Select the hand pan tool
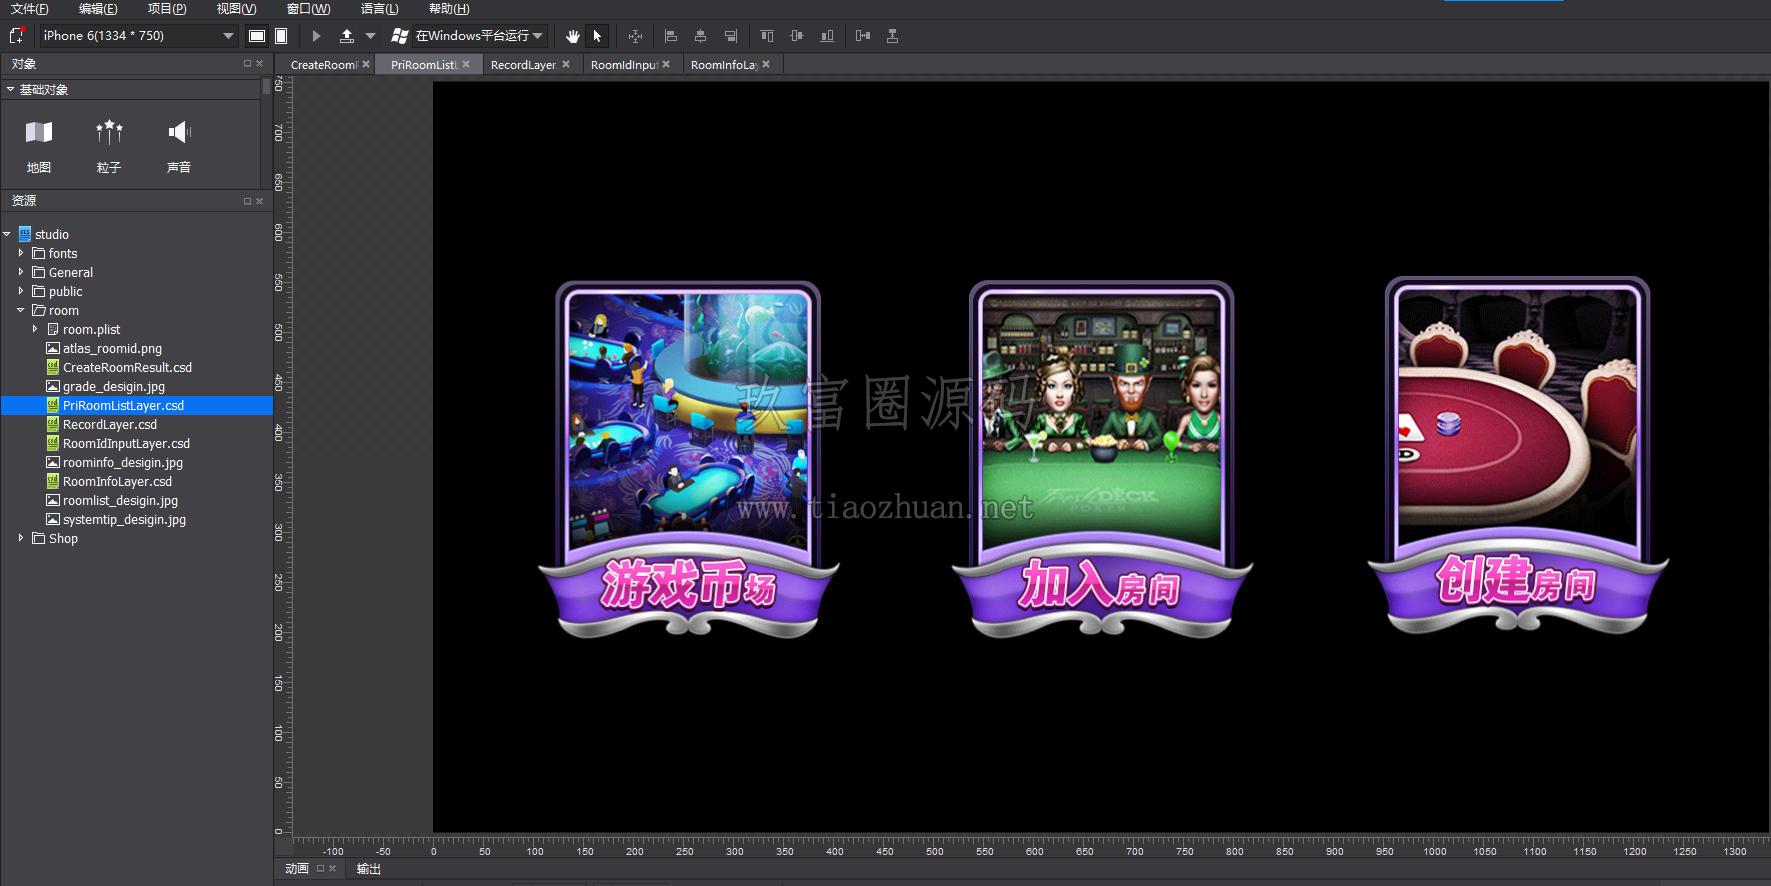 point(572,36)
